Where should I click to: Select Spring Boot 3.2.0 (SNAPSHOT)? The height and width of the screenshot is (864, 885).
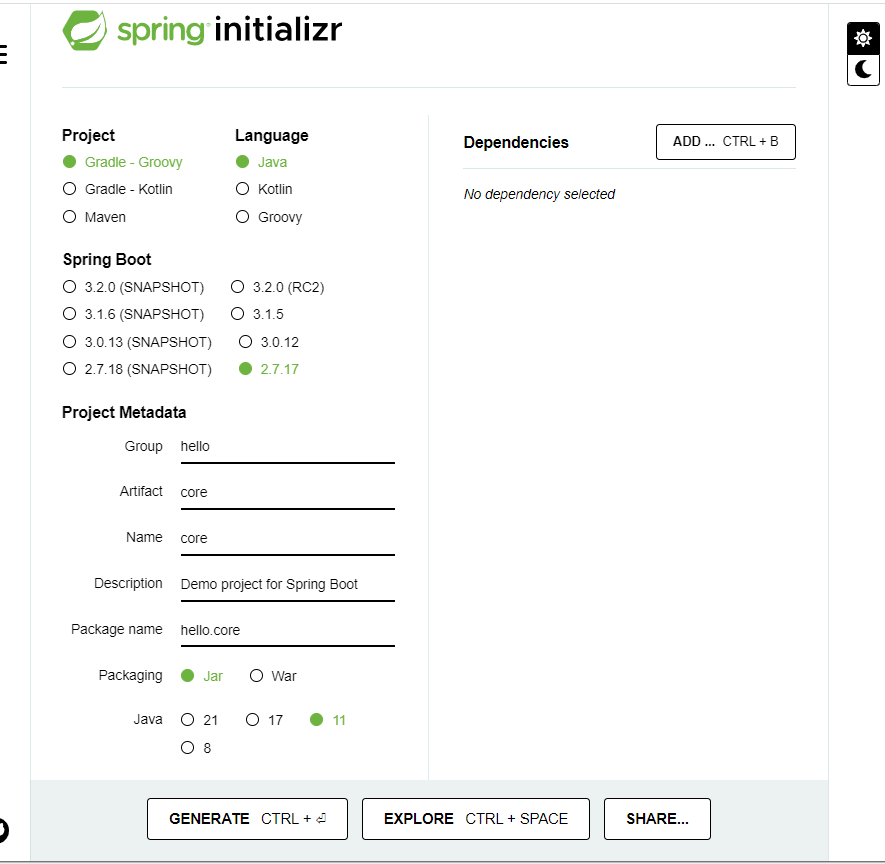[133, 287]
